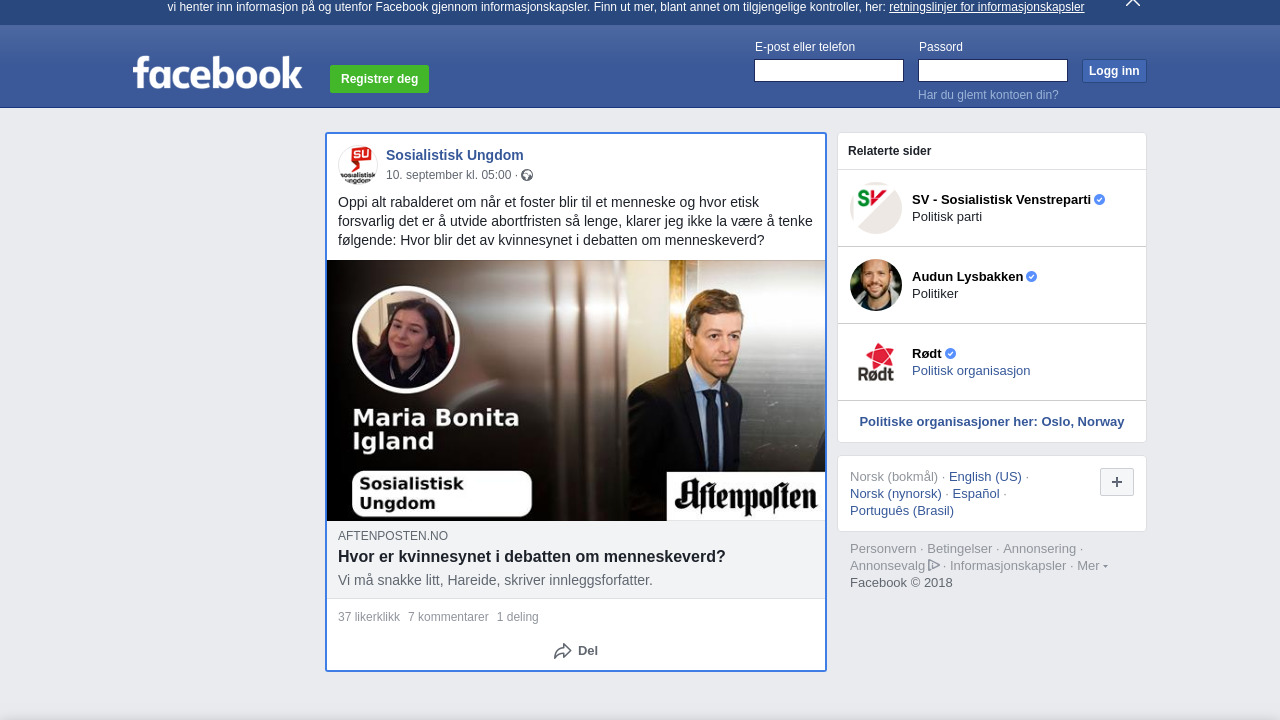Image resolution: width=1280 pixels, height=720 pixels.
Task: Add more languages with plus button
Action: coord(1117,482)
